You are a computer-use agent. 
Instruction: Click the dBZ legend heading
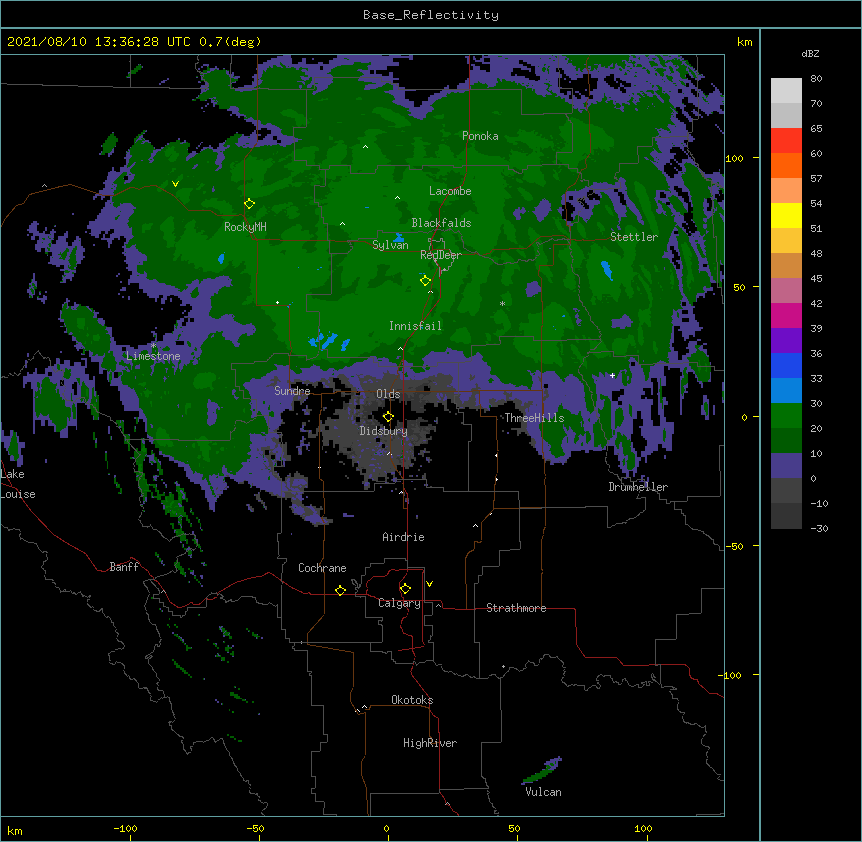[810, 53]
